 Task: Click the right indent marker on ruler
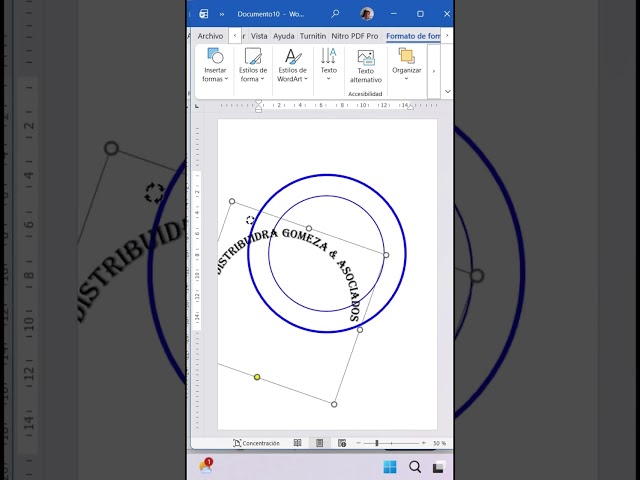411,107
